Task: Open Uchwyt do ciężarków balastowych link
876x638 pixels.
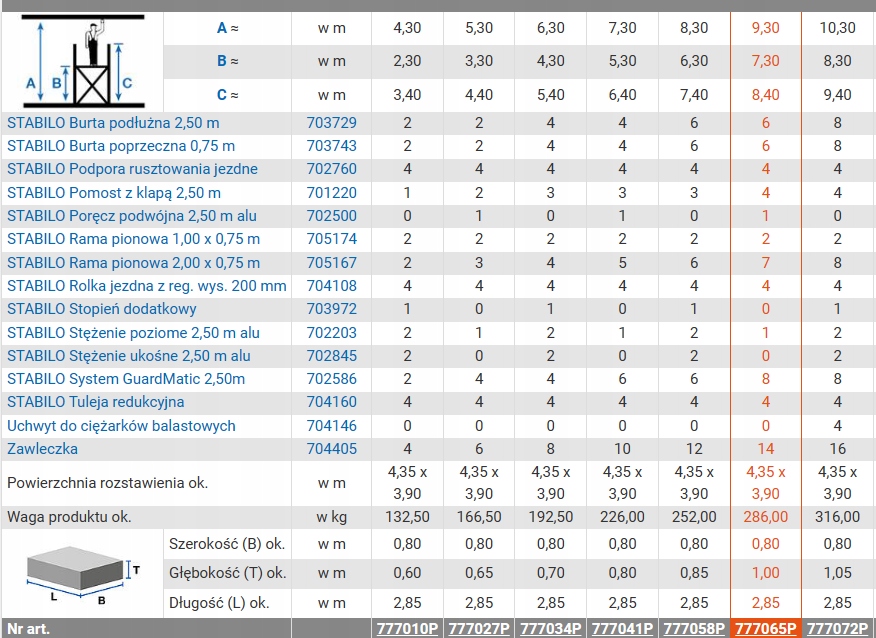Action: point(121,426)
